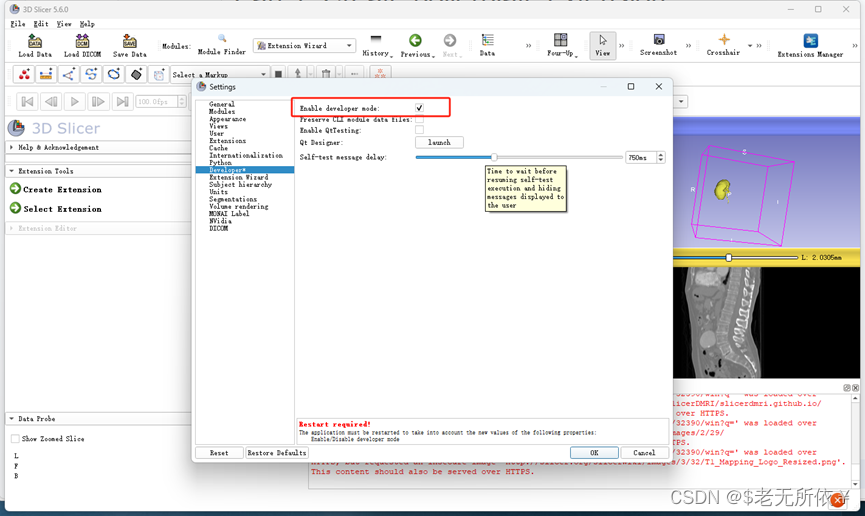Select Python settings page
The image size is (865, 516).
(x=220, y=162)
